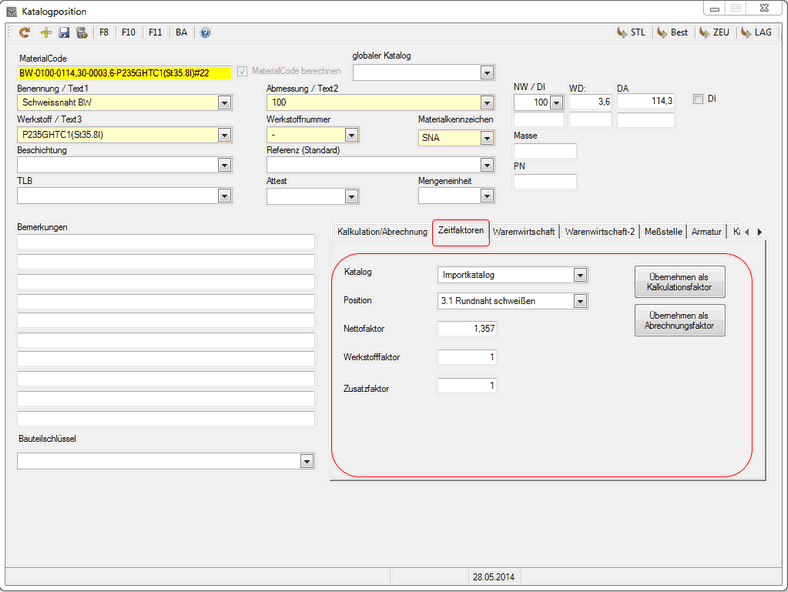
Task: Click the floppy disk save icon
Action: pyautogui.click(x=64, y=33)
